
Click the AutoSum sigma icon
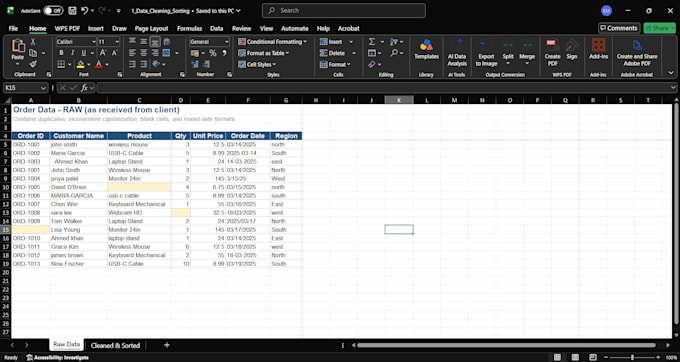coord(372,42)
